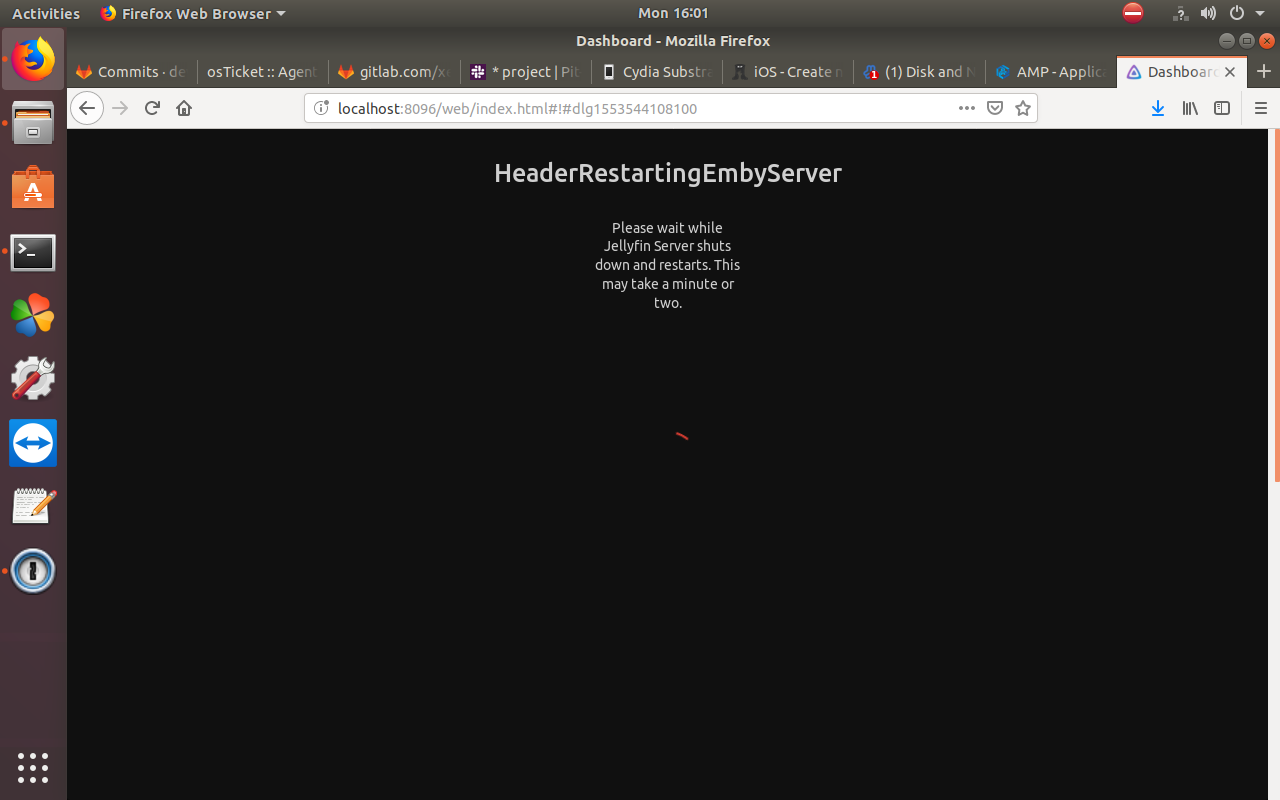Go to the Firefox home page
1280x800 pixels.
point(184,108)
